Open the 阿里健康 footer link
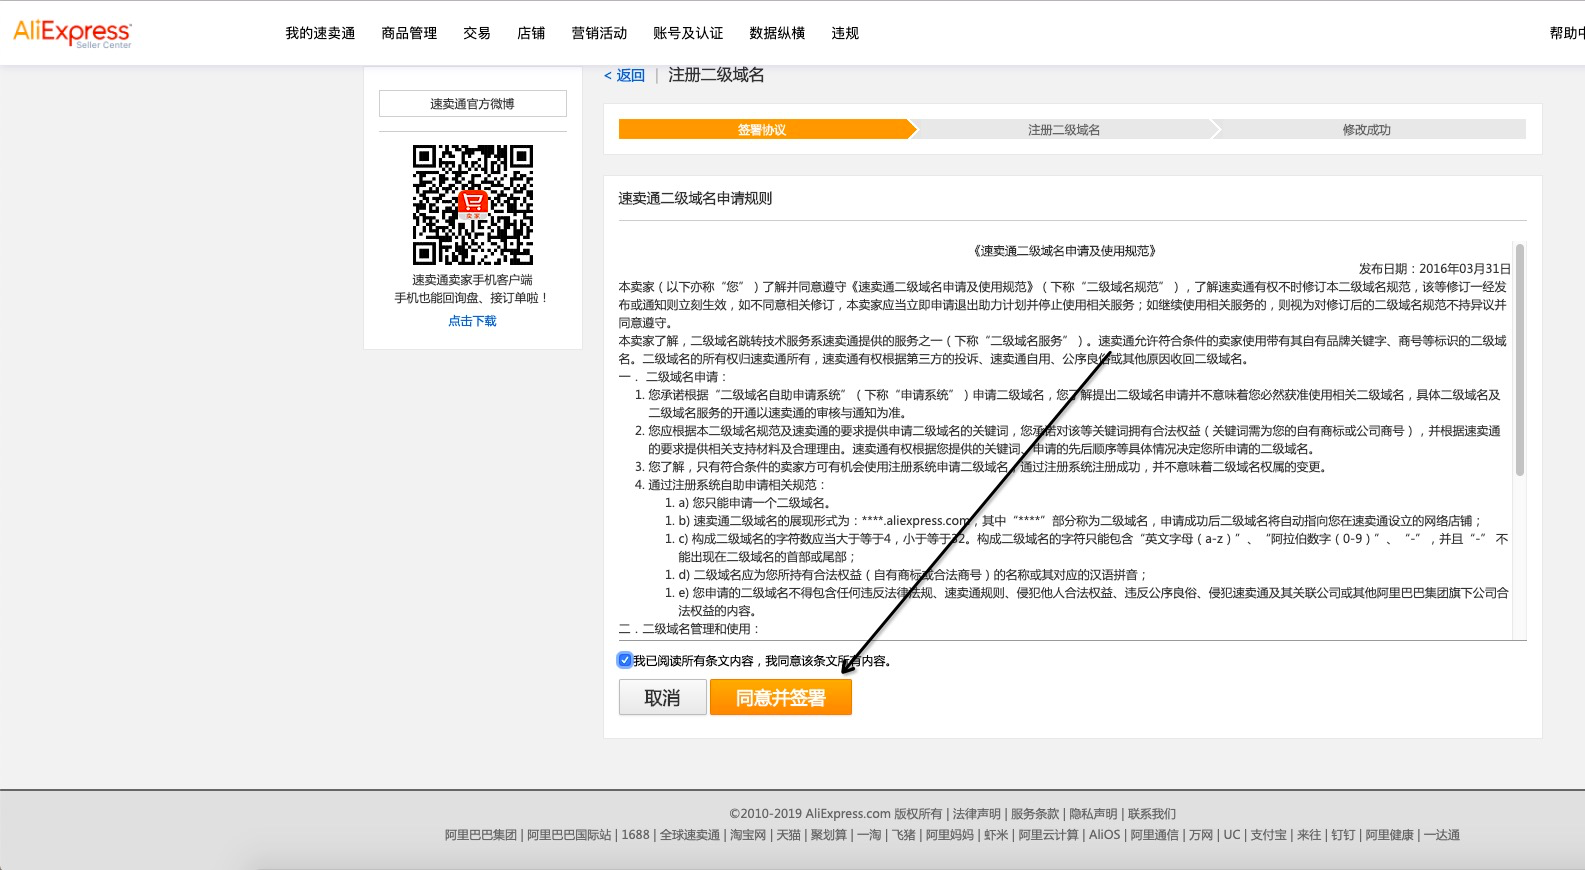The image size is (1585, 870). tap(1390, 835)
